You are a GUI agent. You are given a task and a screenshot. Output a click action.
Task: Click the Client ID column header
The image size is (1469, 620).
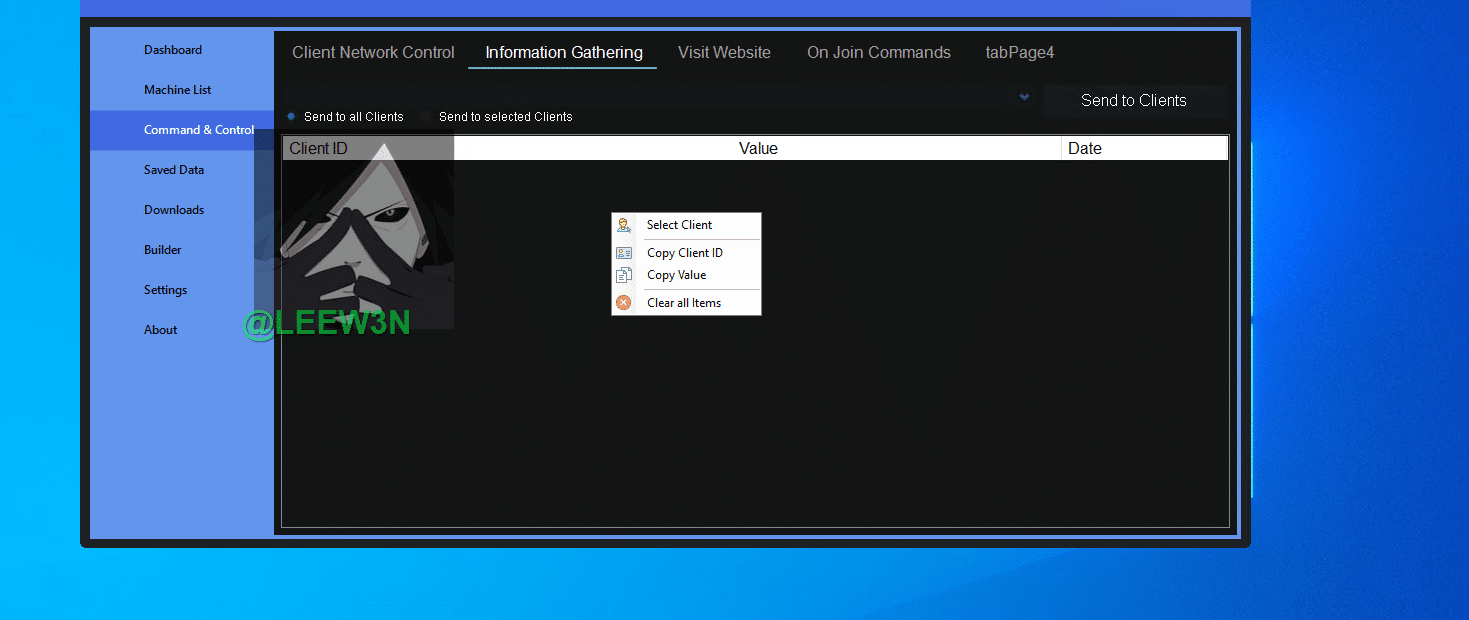pyautogui.click(x=367, y=149)
